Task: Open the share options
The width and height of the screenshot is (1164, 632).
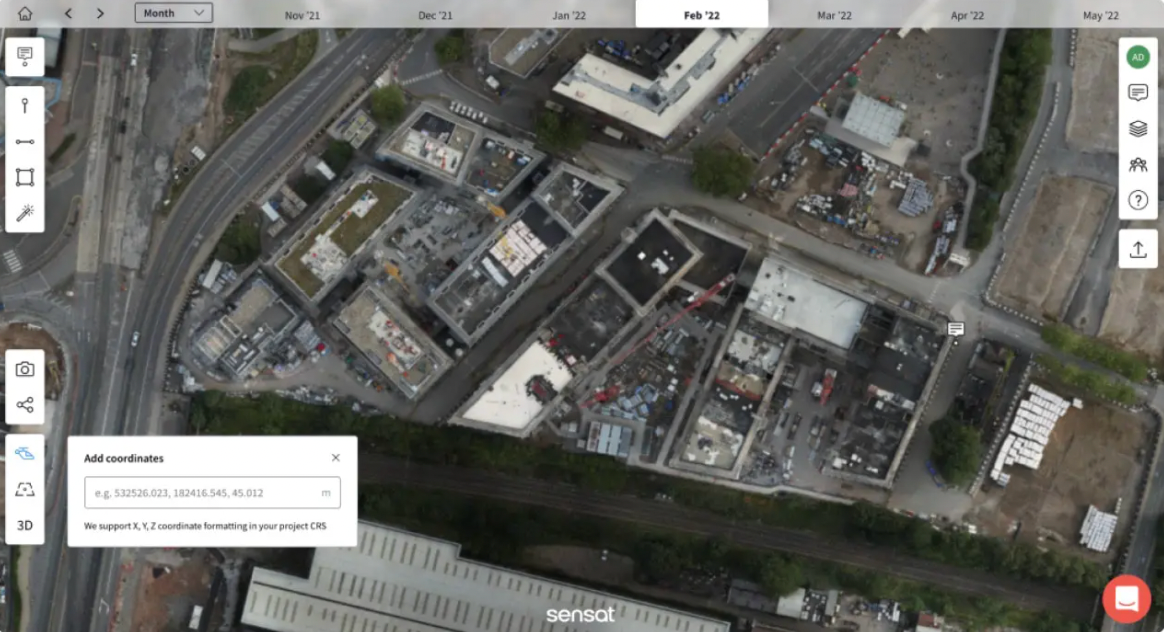Action: pos(24,405)
